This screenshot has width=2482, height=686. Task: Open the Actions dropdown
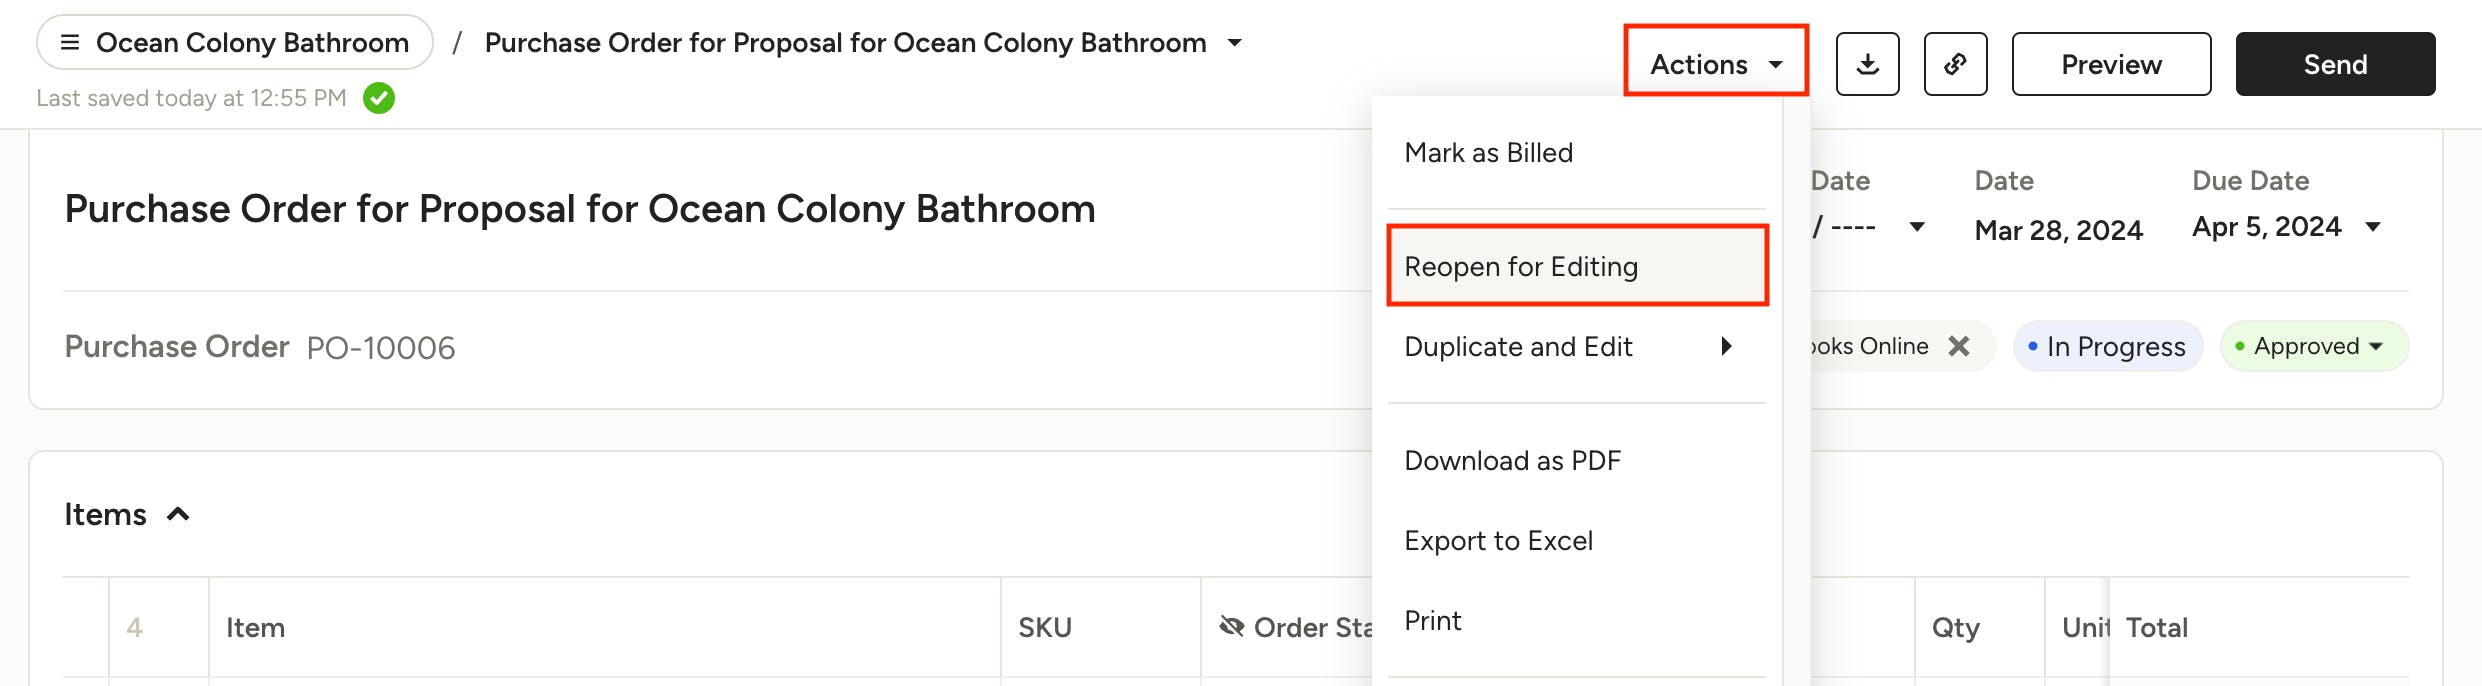coord(1716,64)
